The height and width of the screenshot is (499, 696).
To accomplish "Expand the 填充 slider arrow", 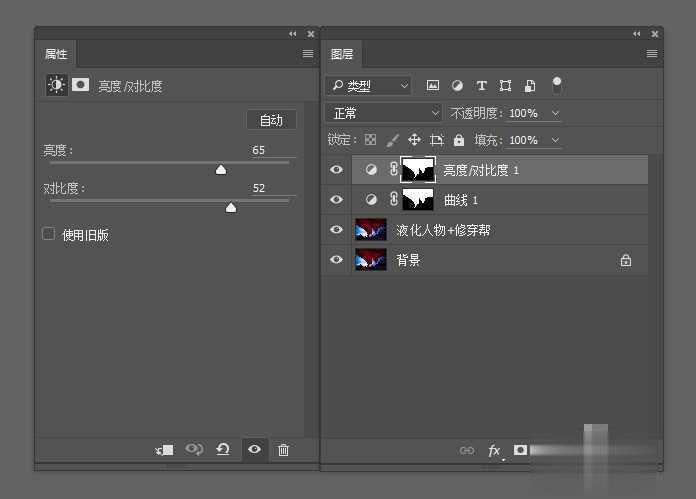I will pyautogui.click(x=555, y=140).
